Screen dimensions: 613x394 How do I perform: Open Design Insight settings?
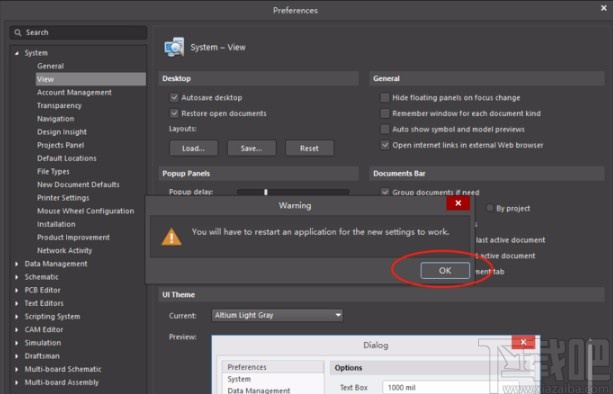pos(62,132)
